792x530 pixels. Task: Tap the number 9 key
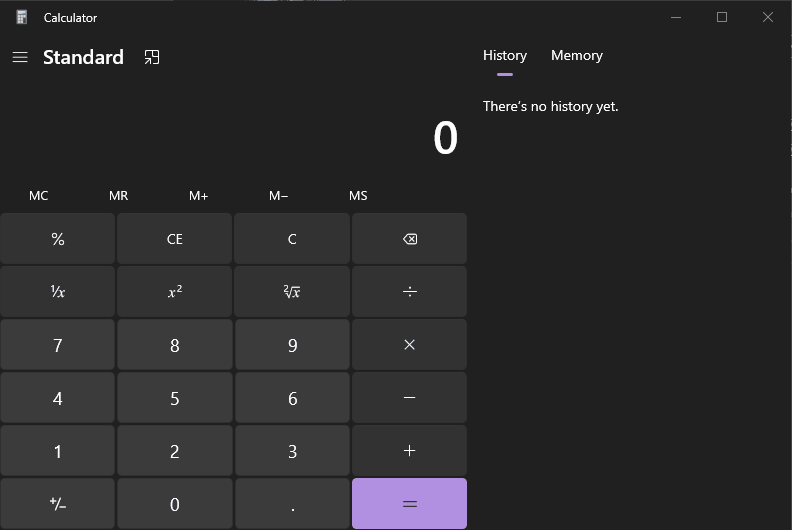(292, 345)
